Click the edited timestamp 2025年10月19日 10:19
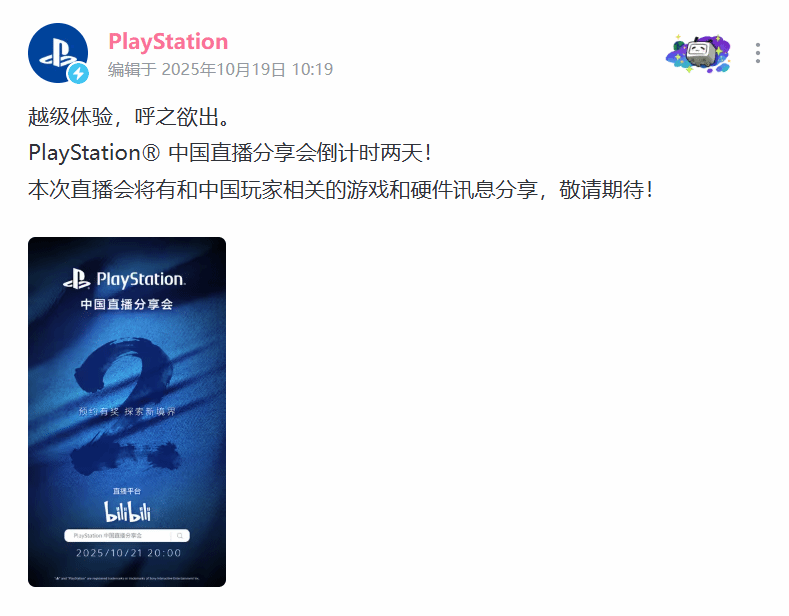The height and width of the screenshot is (616, 789). [220, 69]
